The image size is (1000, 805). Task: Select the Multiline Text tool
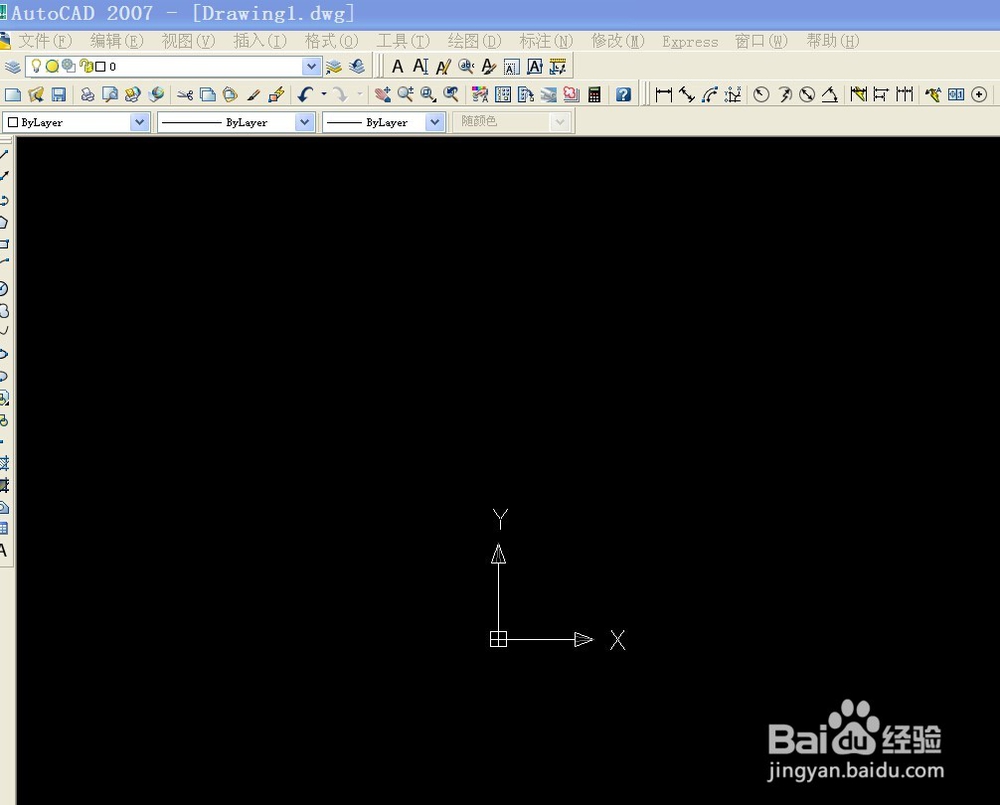(x=397, y=66)
